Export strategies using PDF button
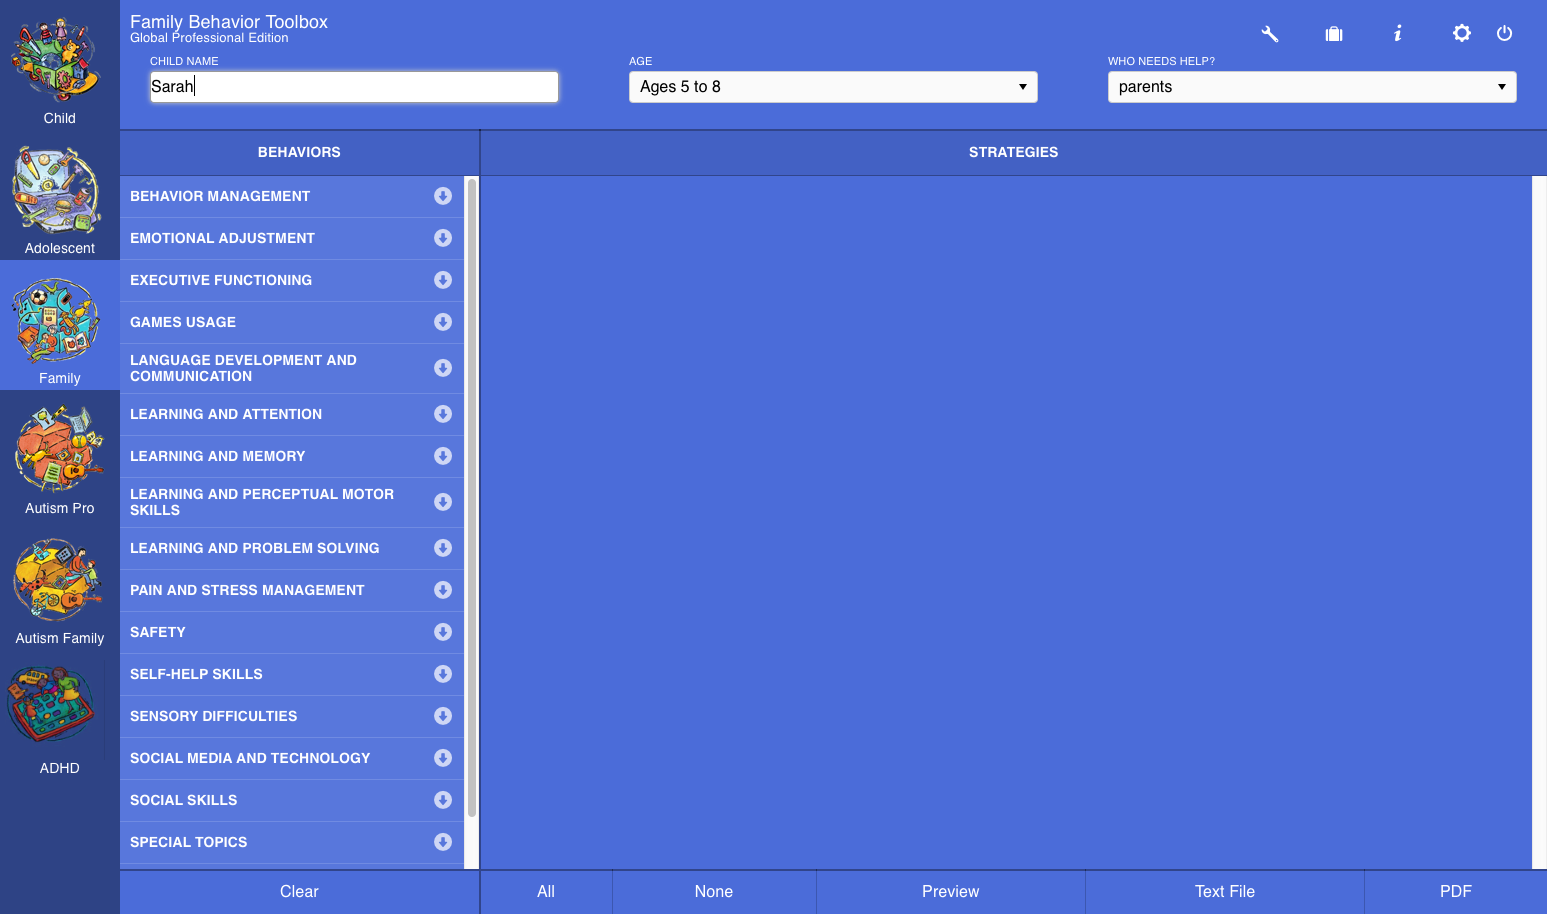1547x914 pixels. point(1455,892)
